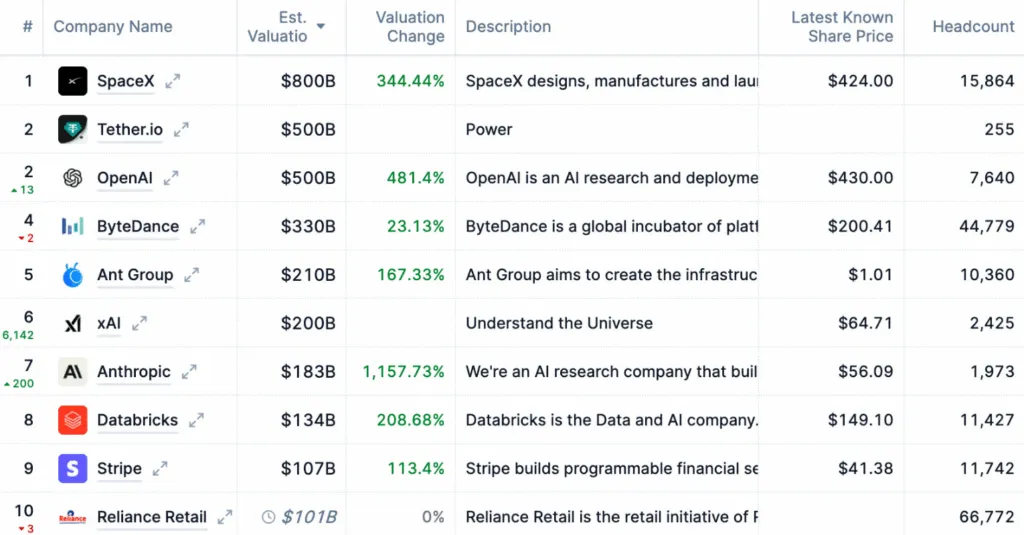Expand the SpaceX row details arrow
The image size is (1024, 535).
coord(173,81)
